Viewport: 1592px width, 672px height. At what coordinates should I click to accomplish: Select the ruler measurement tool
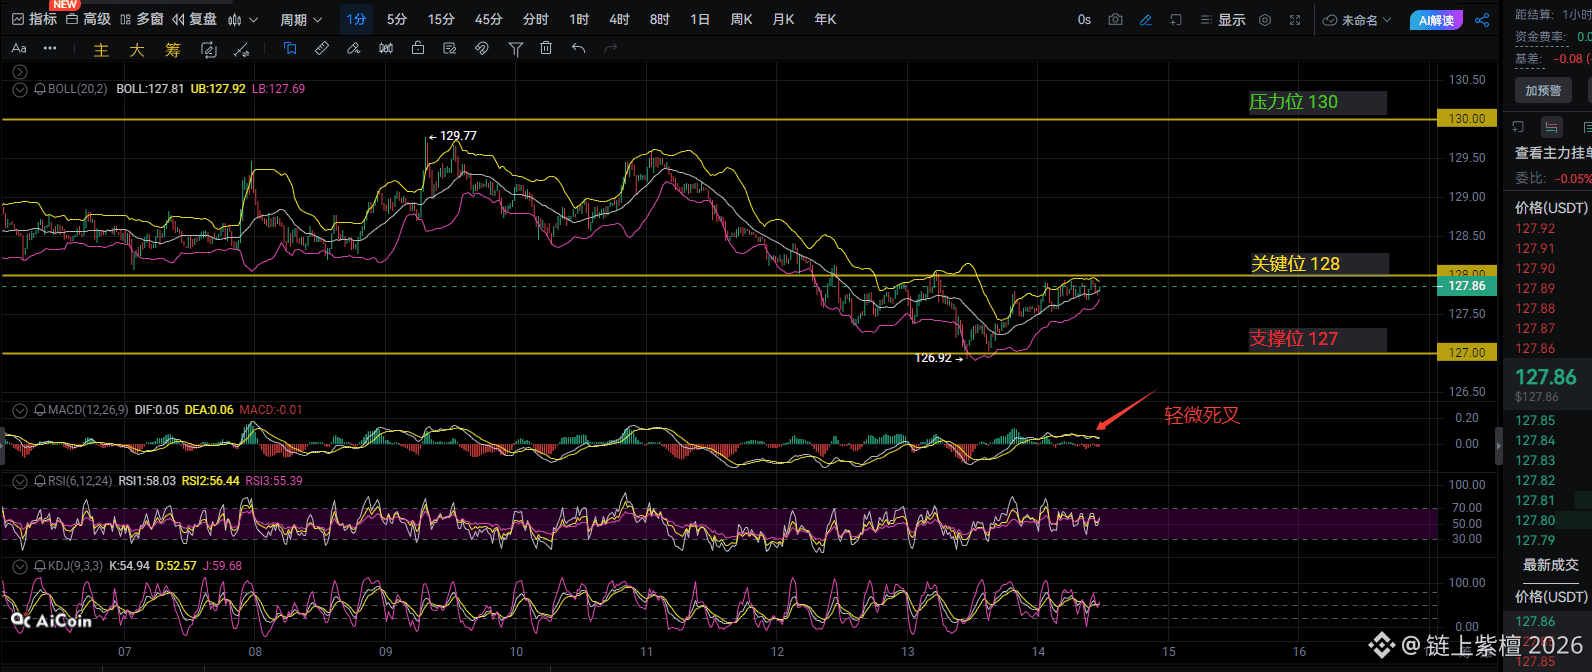click(x=322, y=49)
